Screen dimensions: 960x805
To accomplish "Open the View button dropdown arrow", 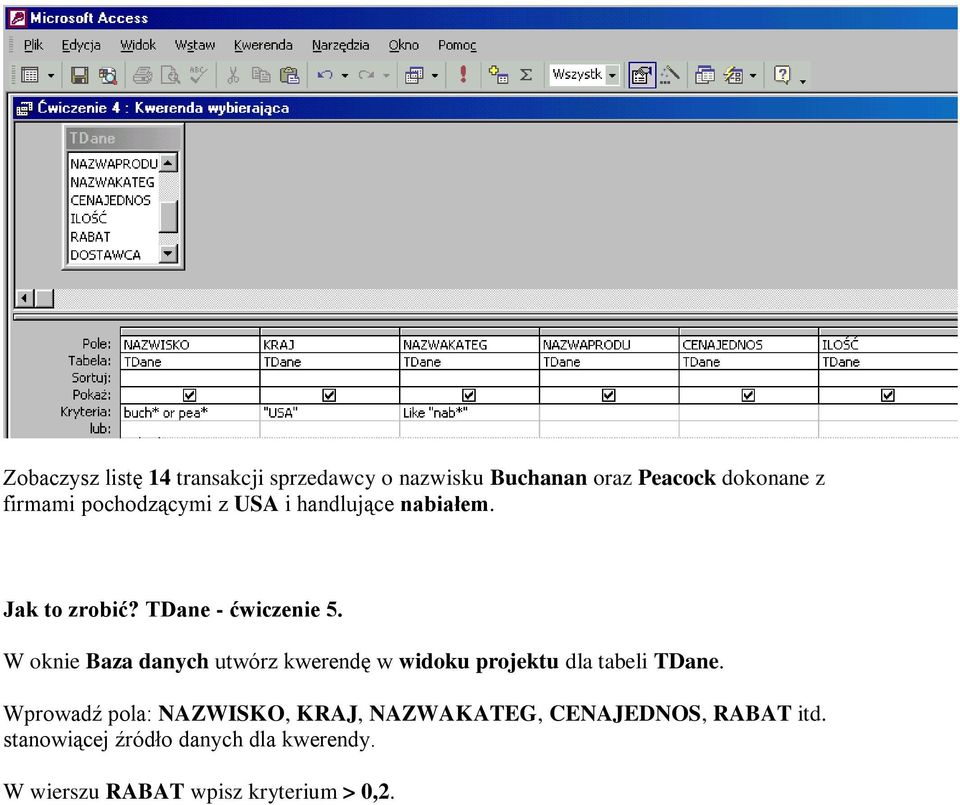I will click(51, 76).
